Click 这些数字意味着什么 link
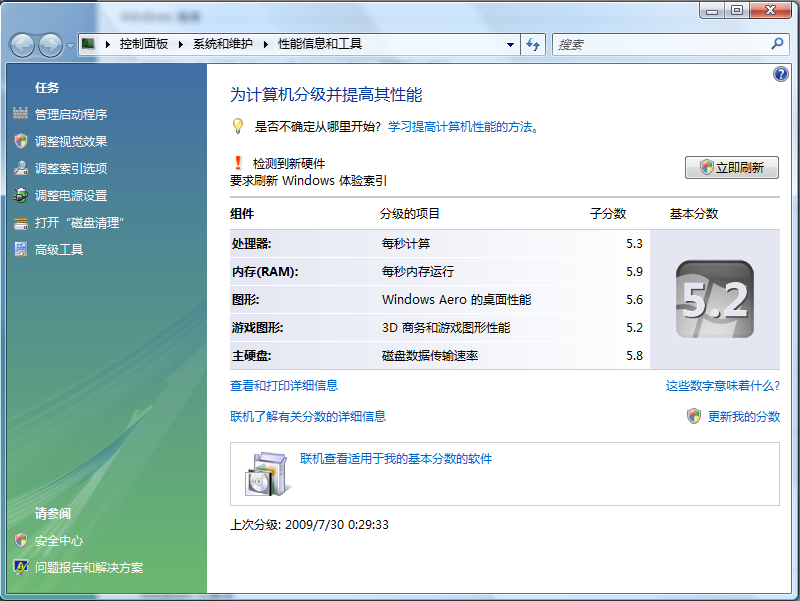Viewport: 800px width, 601px height. click(722, 385)
